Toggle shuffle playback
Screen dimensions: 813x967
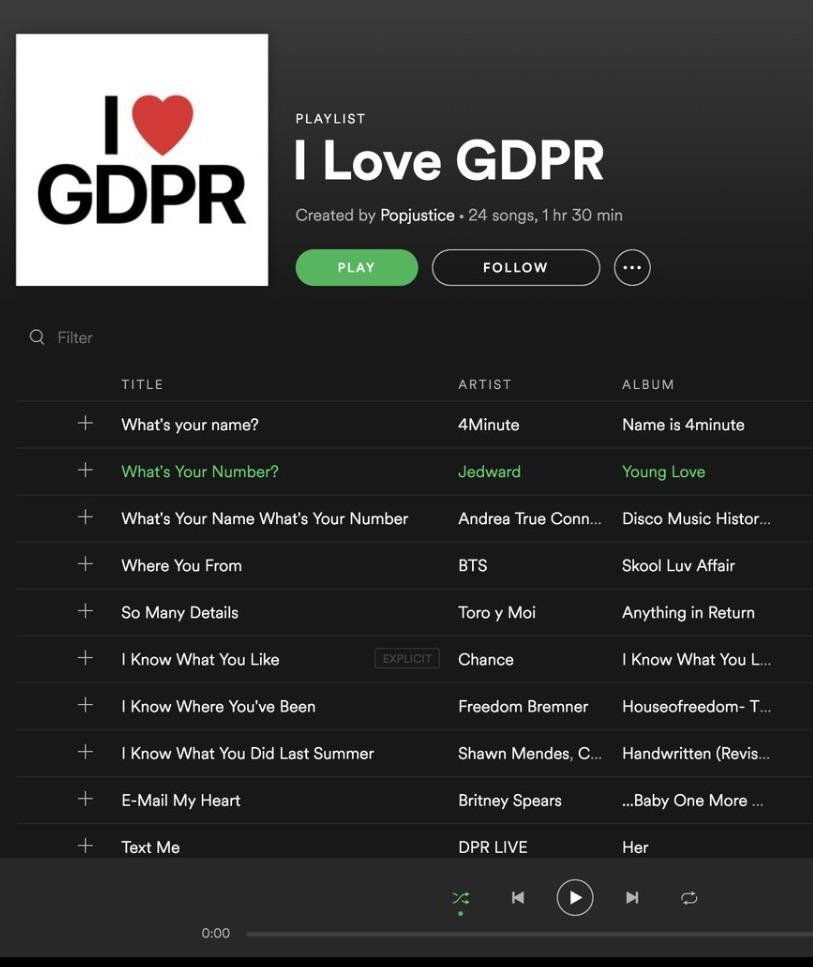[x=461, y=898]
